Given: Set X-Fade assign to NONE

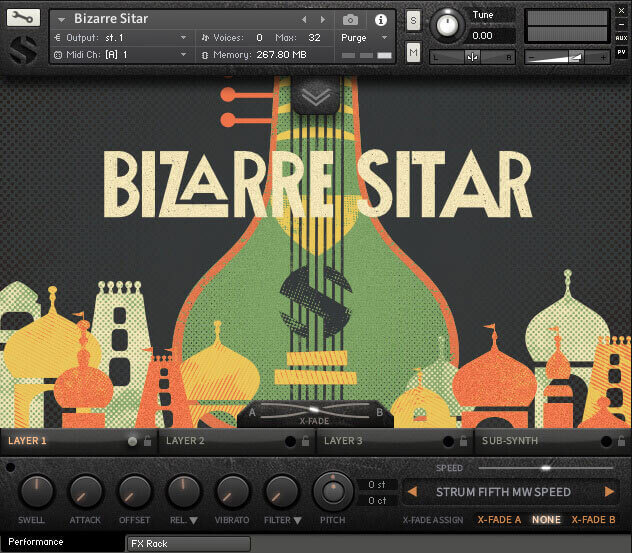Looking at the screenshot, I should click(x=546, y=520).
